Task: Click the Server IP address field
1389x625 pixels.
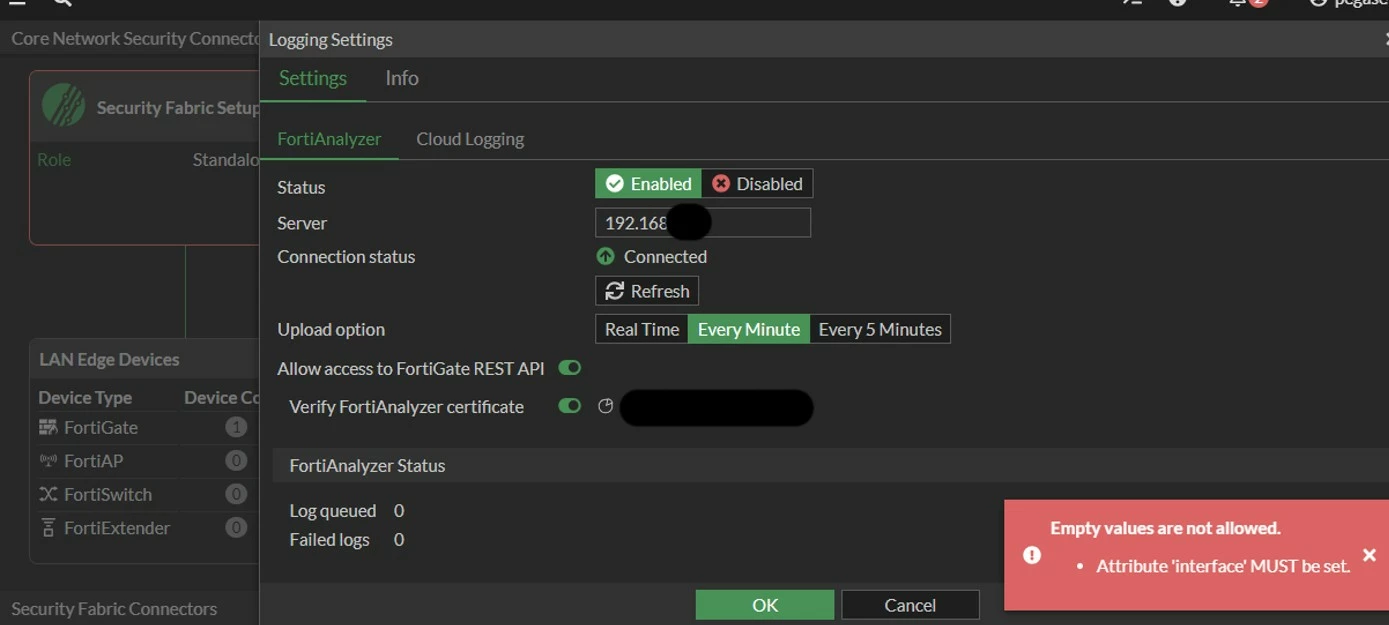Action: tap(703, 223)
